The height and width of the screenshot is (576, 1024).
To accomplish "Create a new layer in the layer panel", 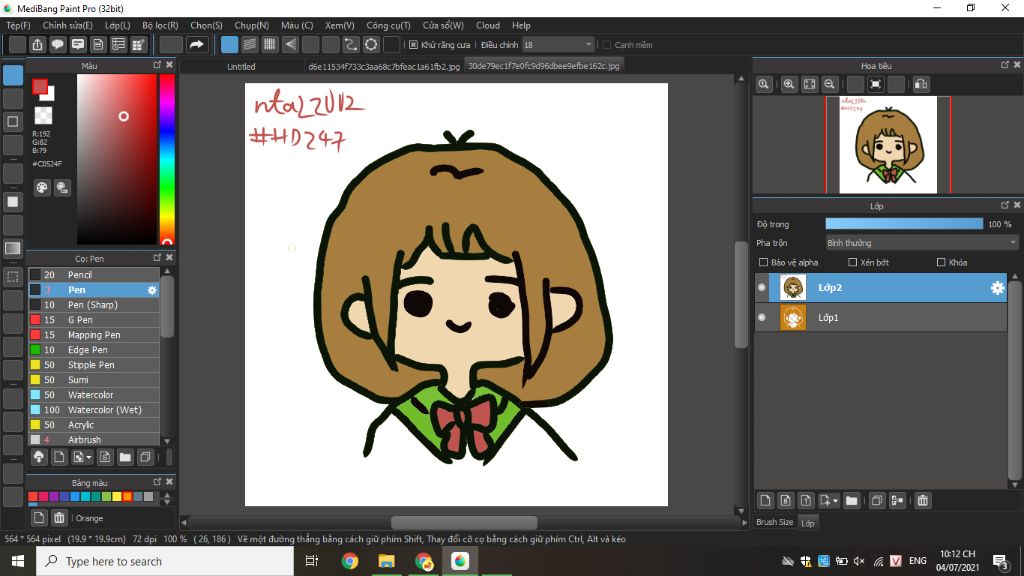I will click(x=765, y=501).
